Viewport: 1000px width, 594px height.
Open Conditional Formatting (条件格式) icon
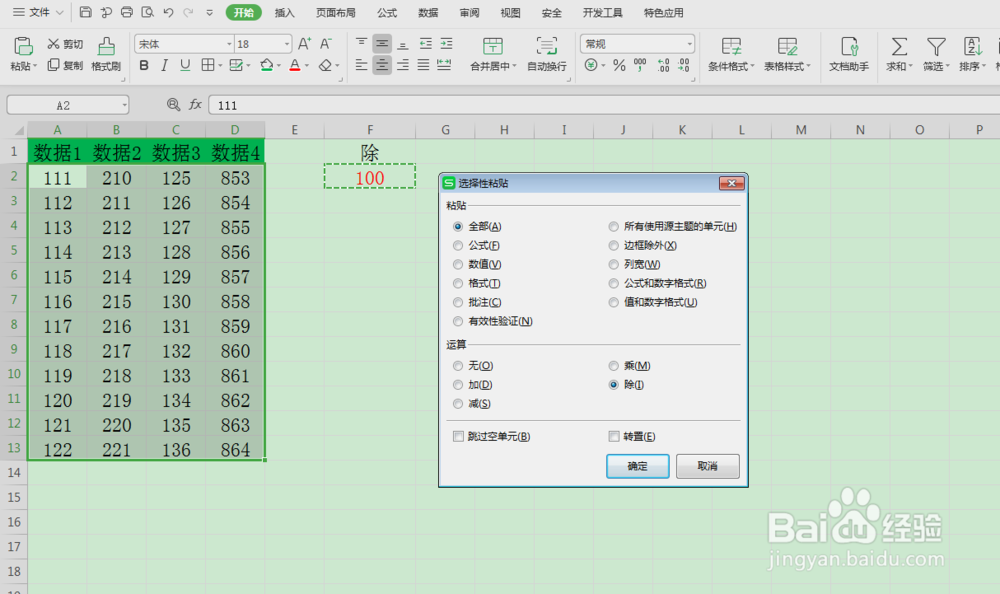click(x=731, y=46)
